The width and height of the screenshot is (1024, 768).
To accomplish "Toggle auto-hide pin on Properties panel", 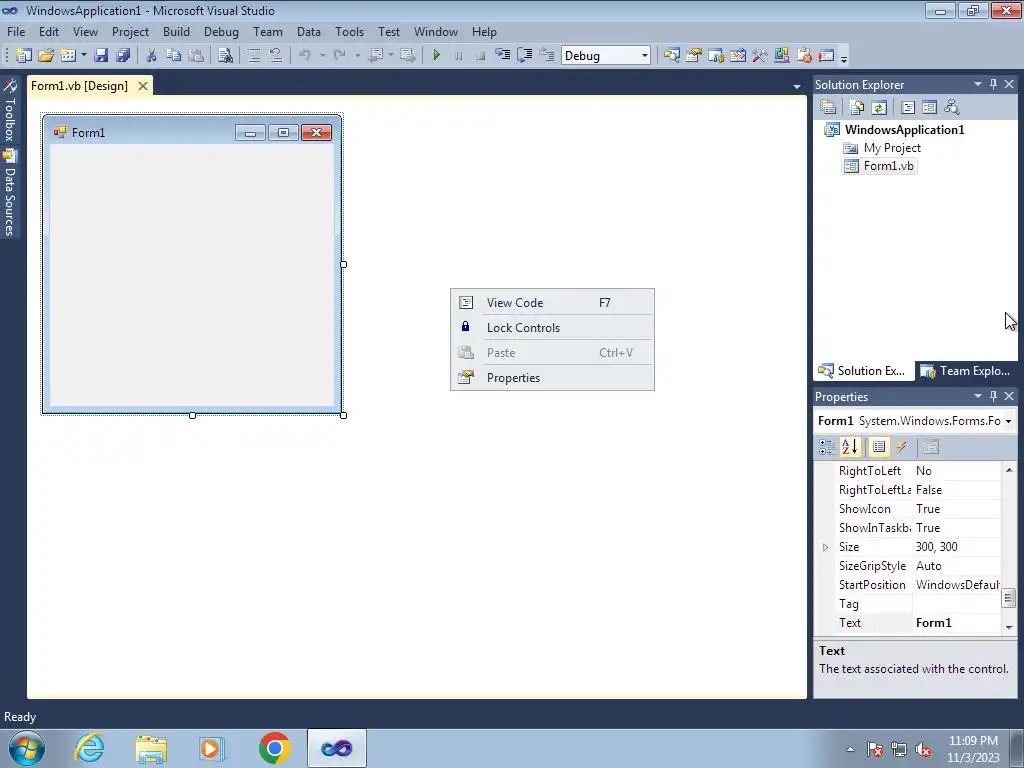I will pos(993,396).
